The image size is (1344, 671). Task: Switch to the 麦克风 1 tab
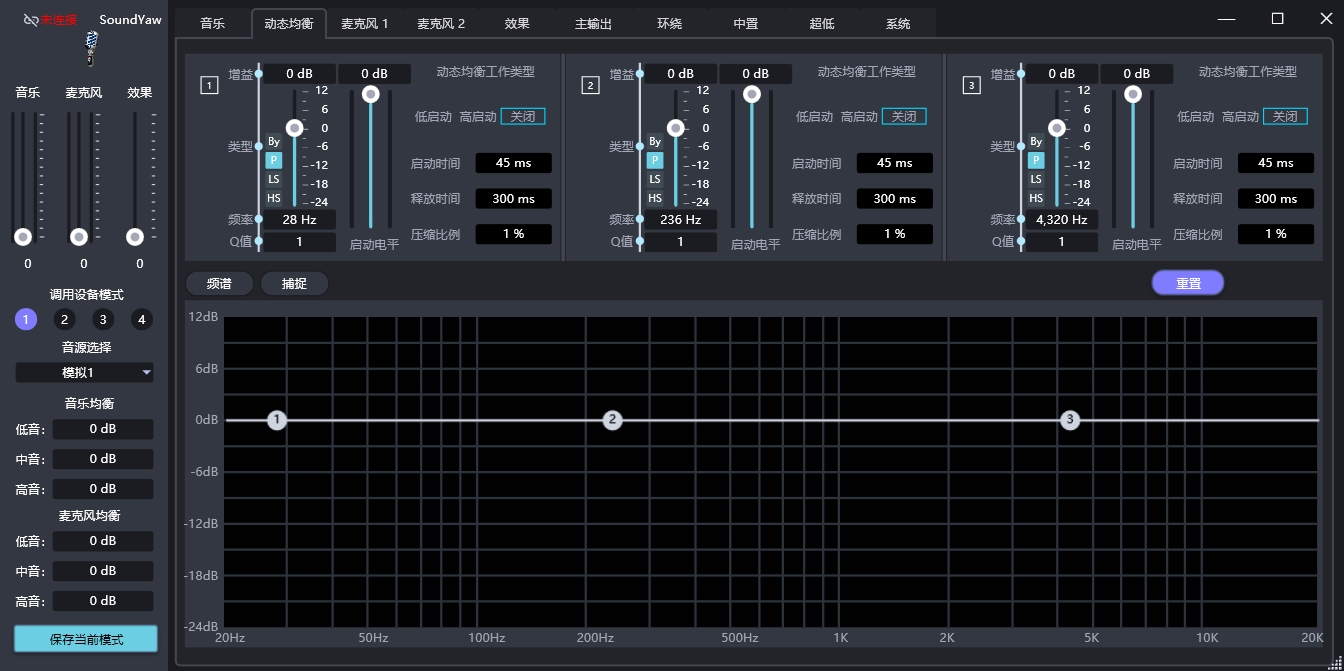364,24
